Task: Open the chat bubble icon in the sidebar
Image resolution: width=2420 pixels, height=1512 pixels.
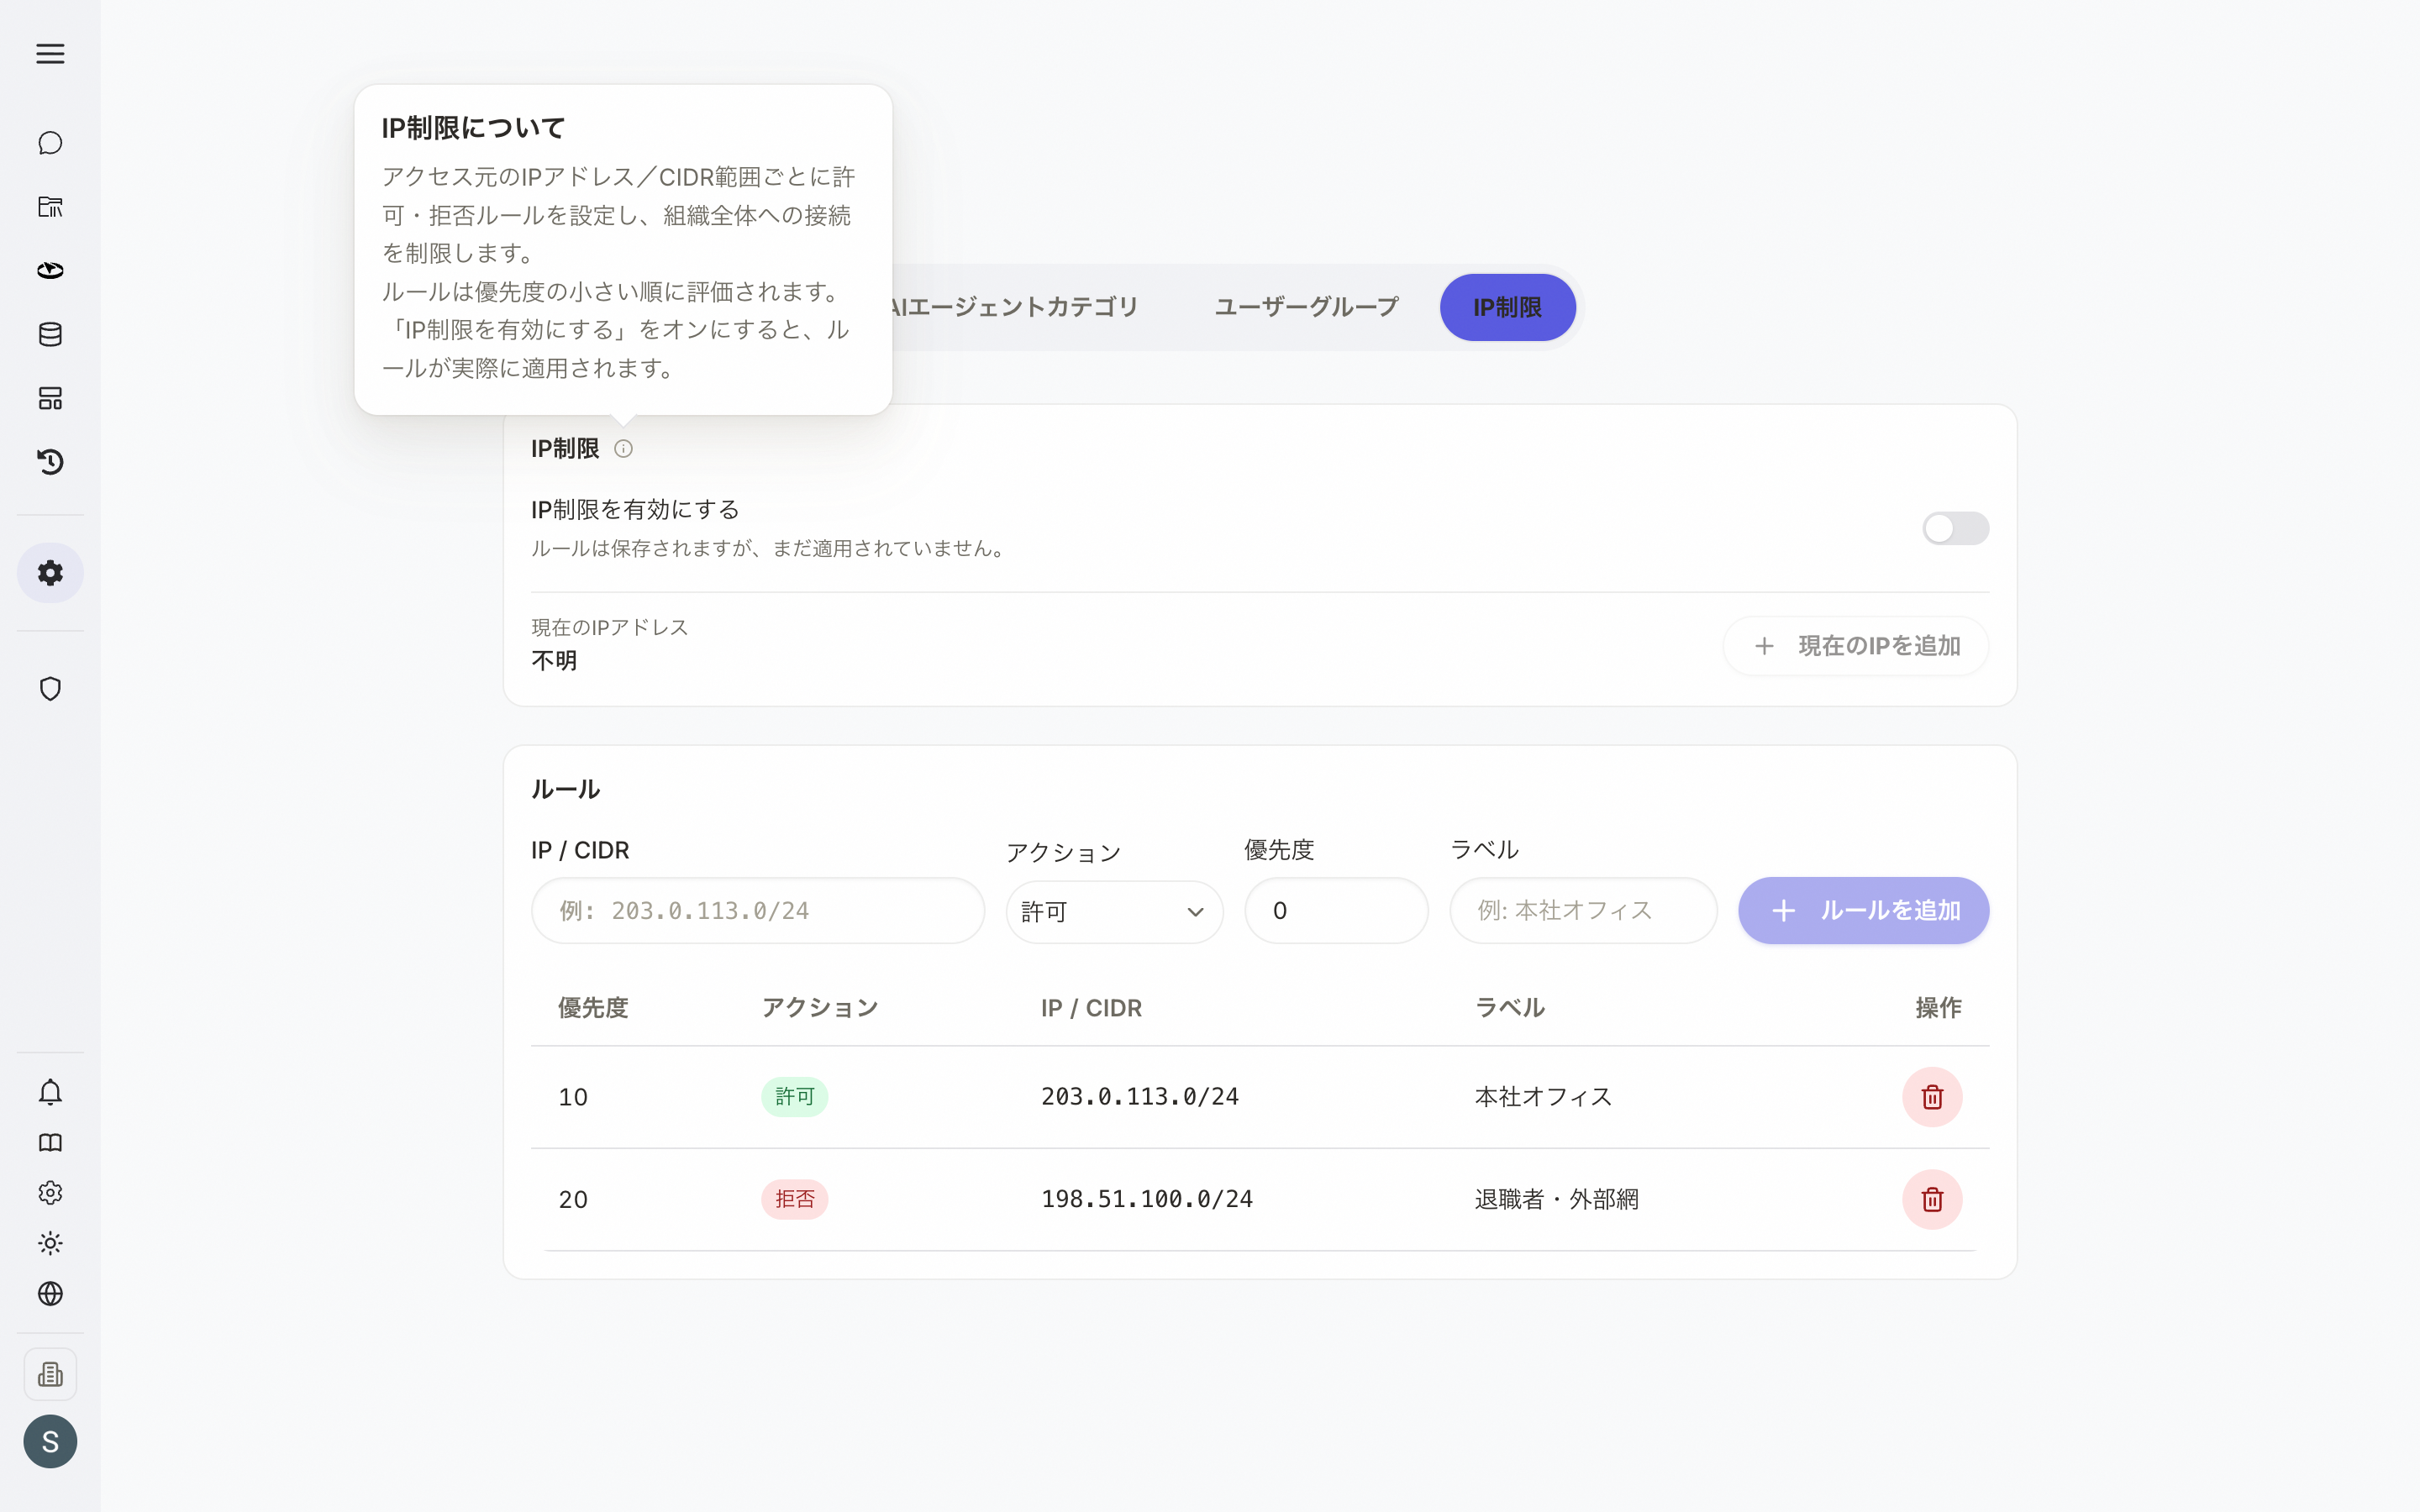Action: (x=50, y=143)
